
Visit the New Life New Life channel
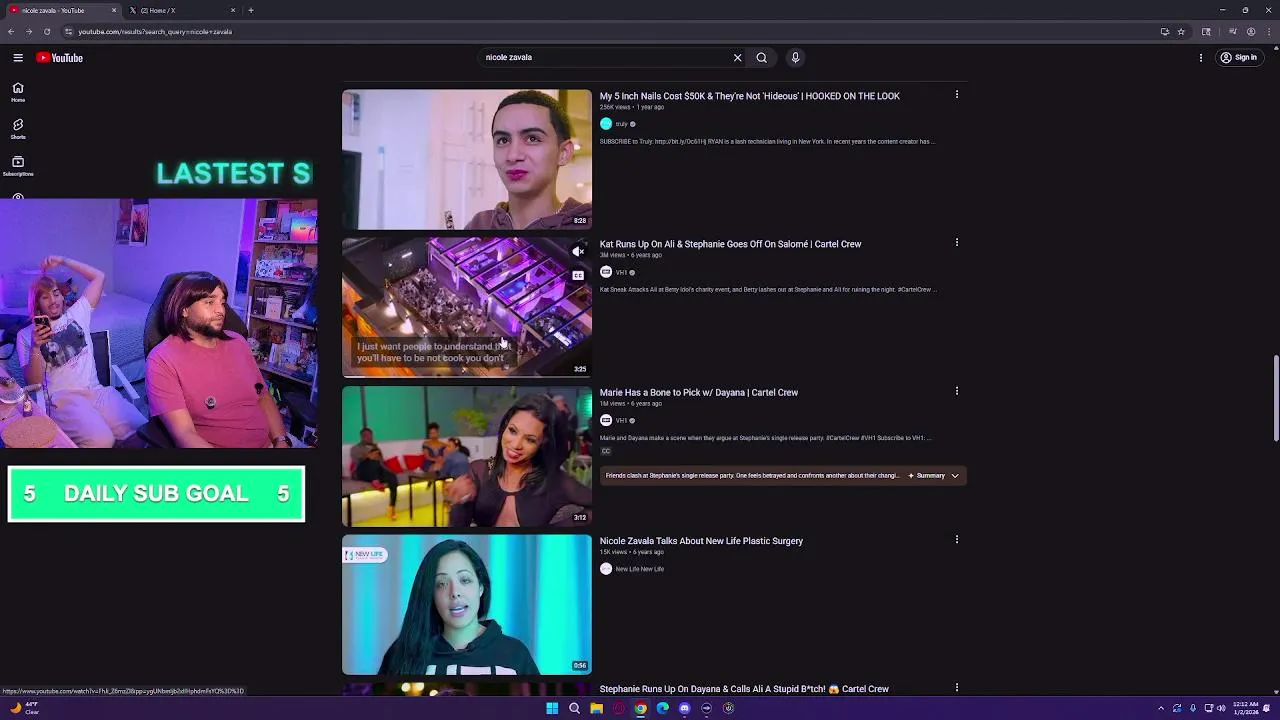tap(640, 569)
